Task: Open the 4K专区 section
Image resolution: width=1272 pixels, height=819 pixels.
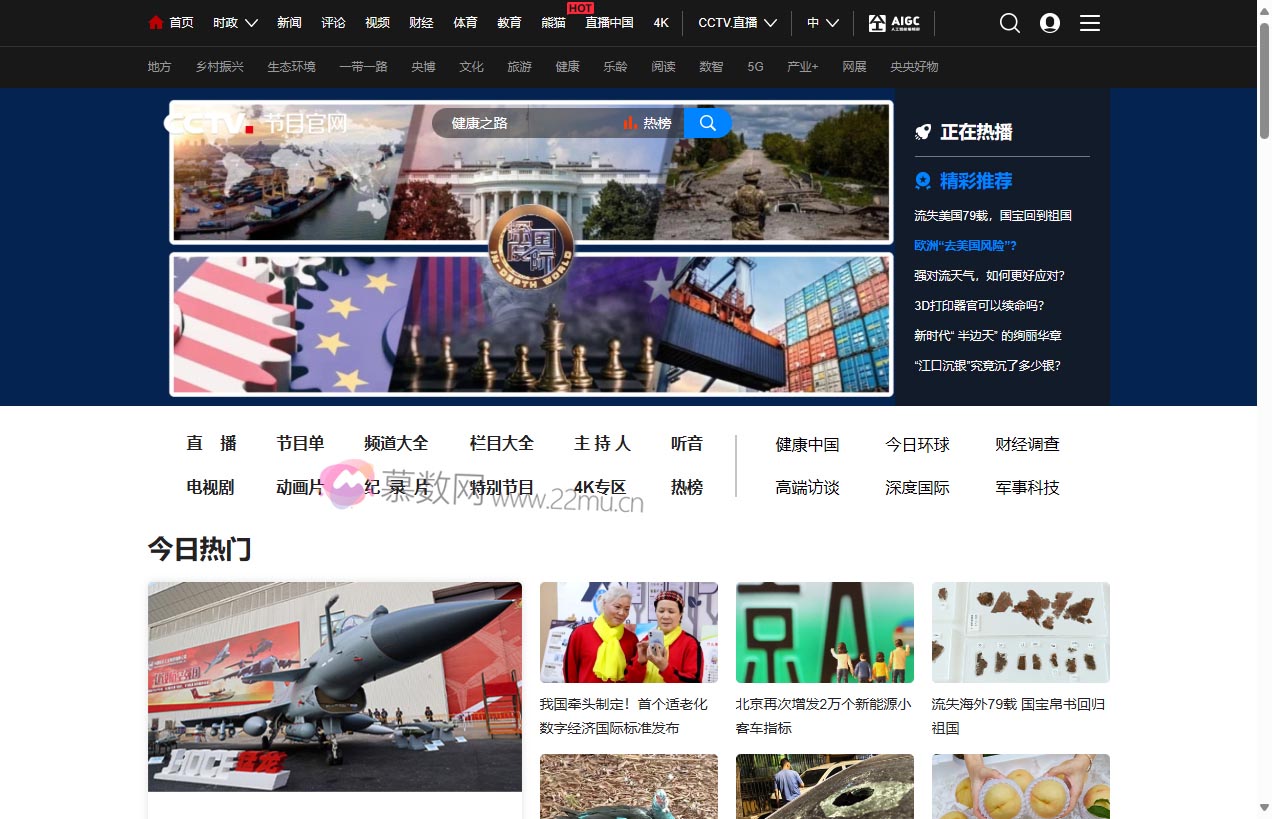Action: click(601, 488)
